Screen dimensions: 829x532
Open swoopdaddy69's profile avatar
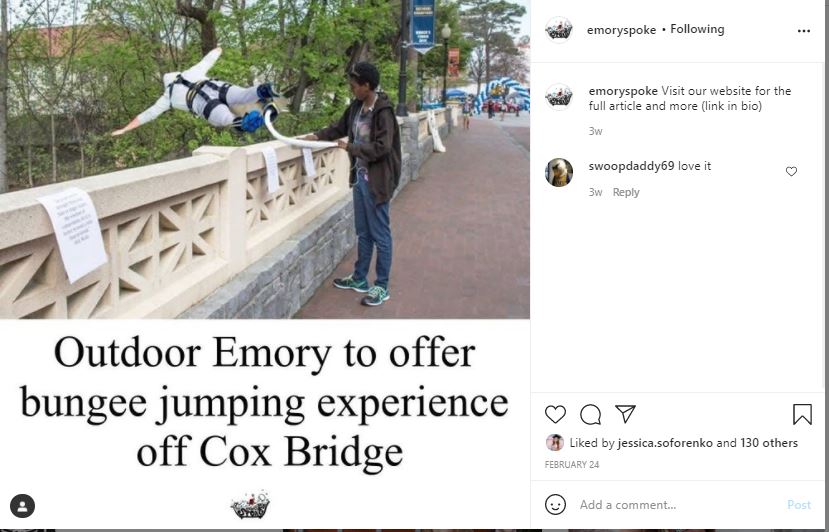pos(559,172)
